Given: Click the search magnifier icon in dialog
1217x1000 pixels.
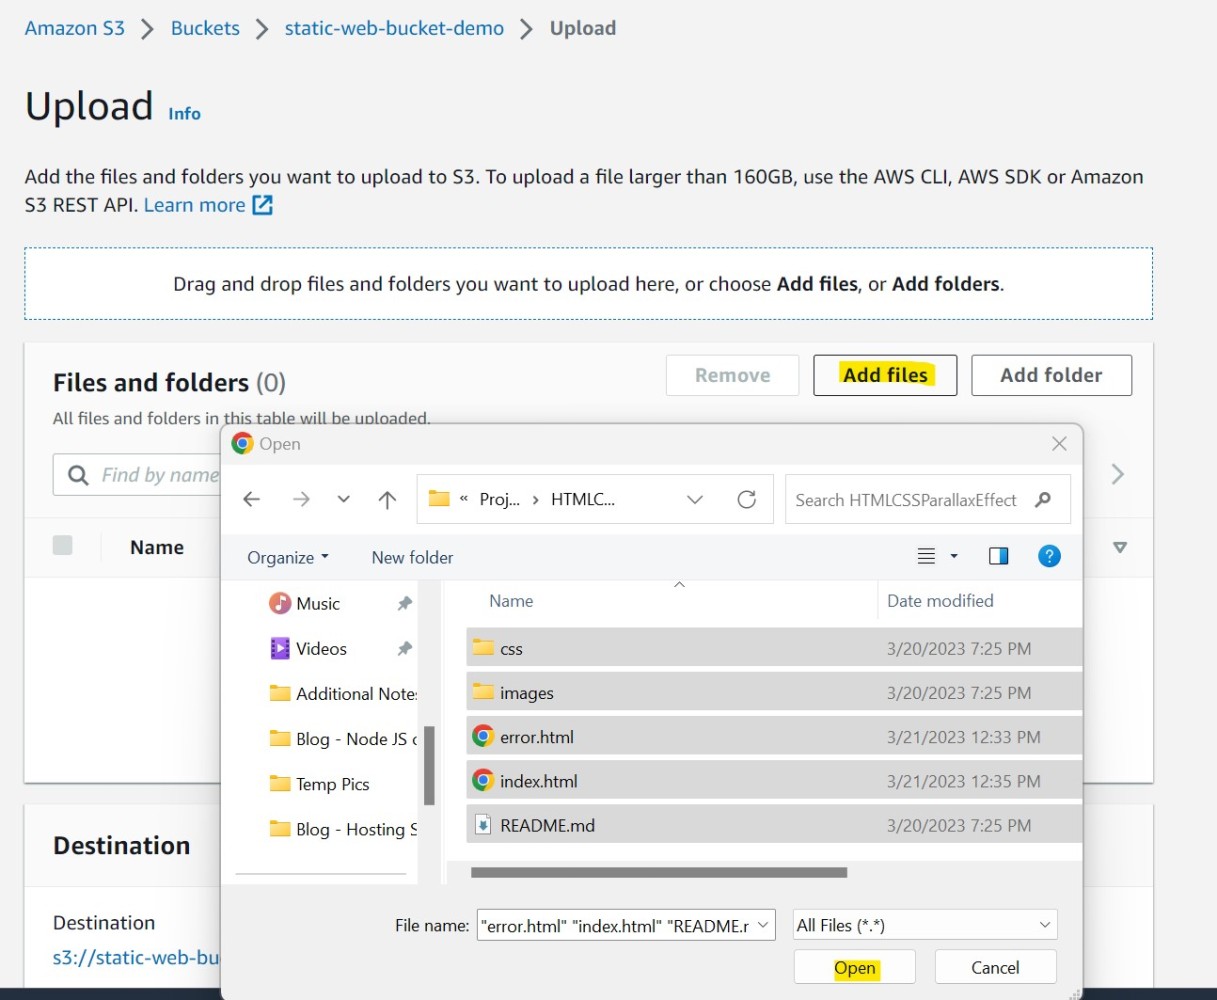Looking at the screenshot, I should click(1043, 499).
